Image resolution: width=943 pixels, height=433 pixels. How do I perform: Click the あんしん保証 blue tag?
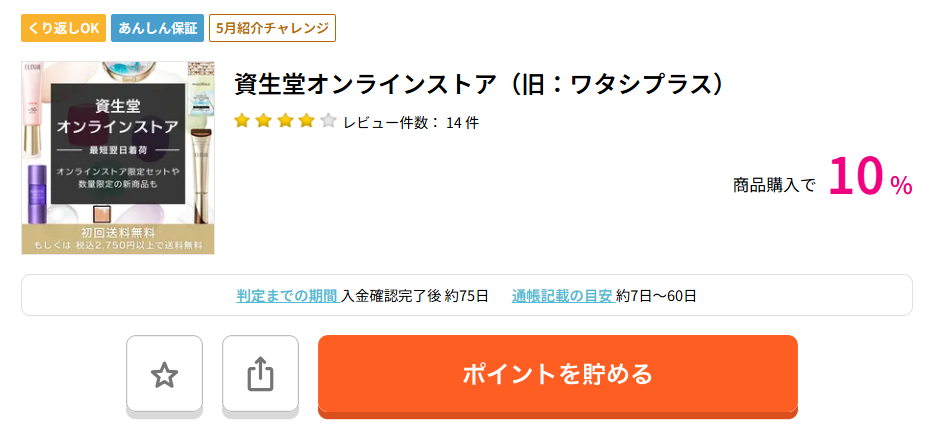coord(158,28)
